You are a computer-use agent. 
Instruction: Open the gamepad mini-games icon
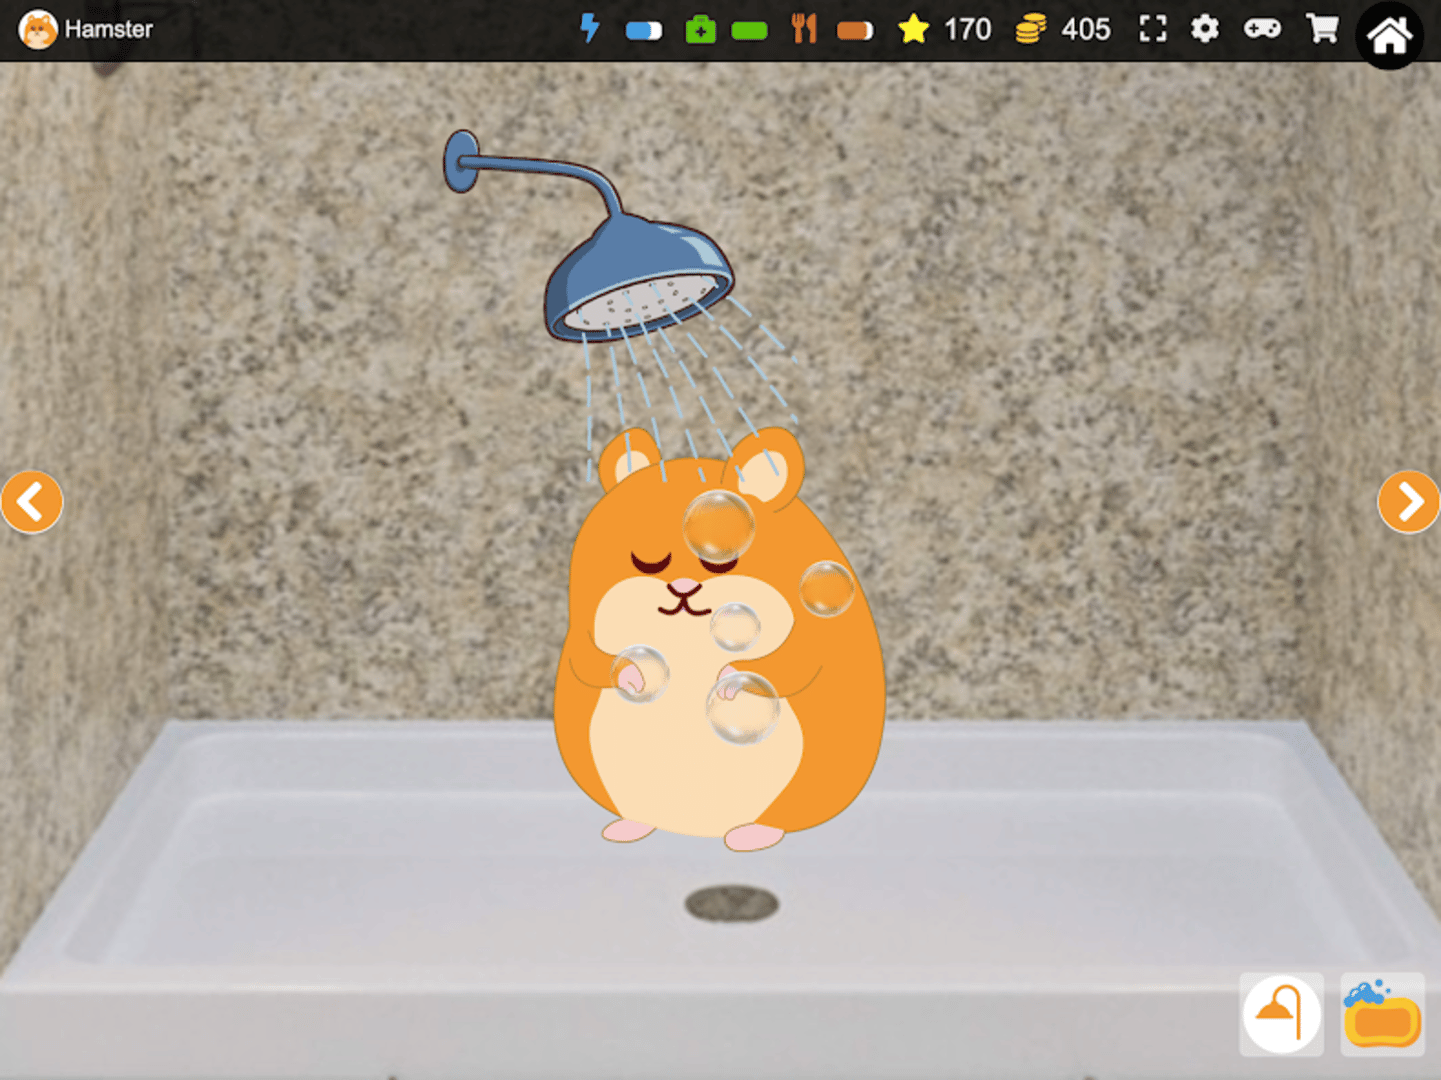[1262, 29]
